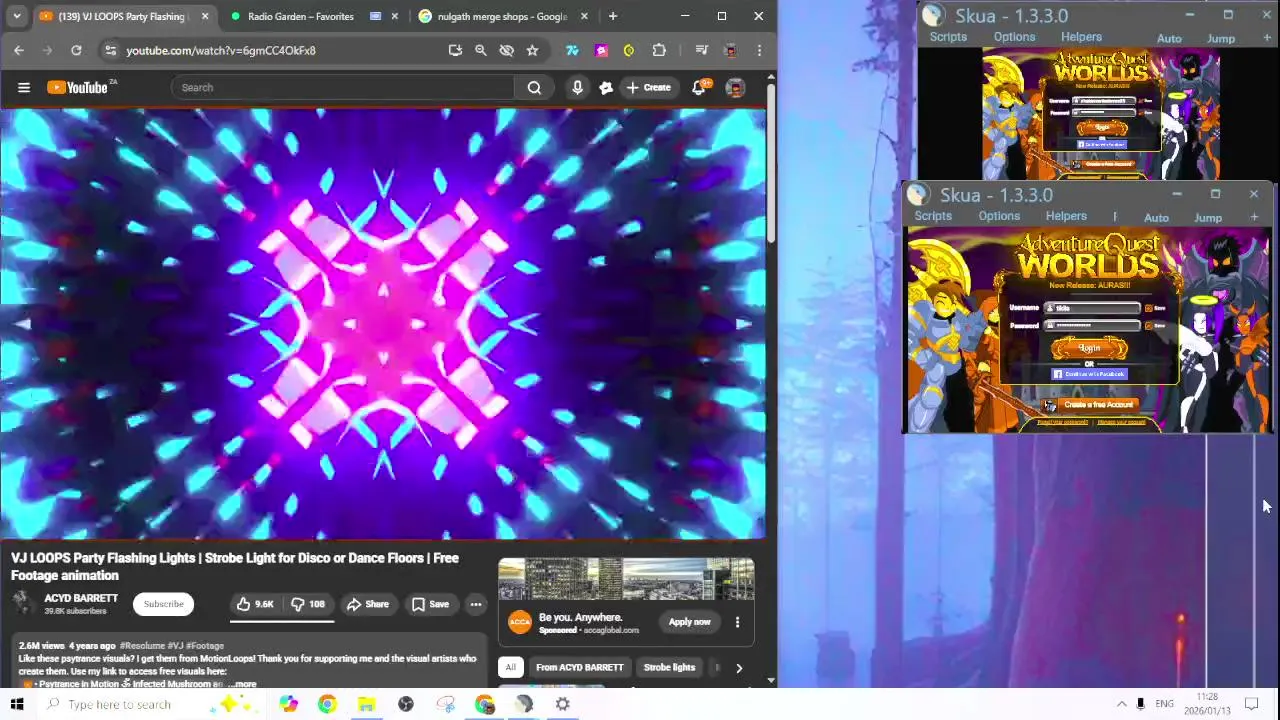Screen dimensions: 1280x720
Task: Click the Share button under the video
Action: click(x=368, y=604)
